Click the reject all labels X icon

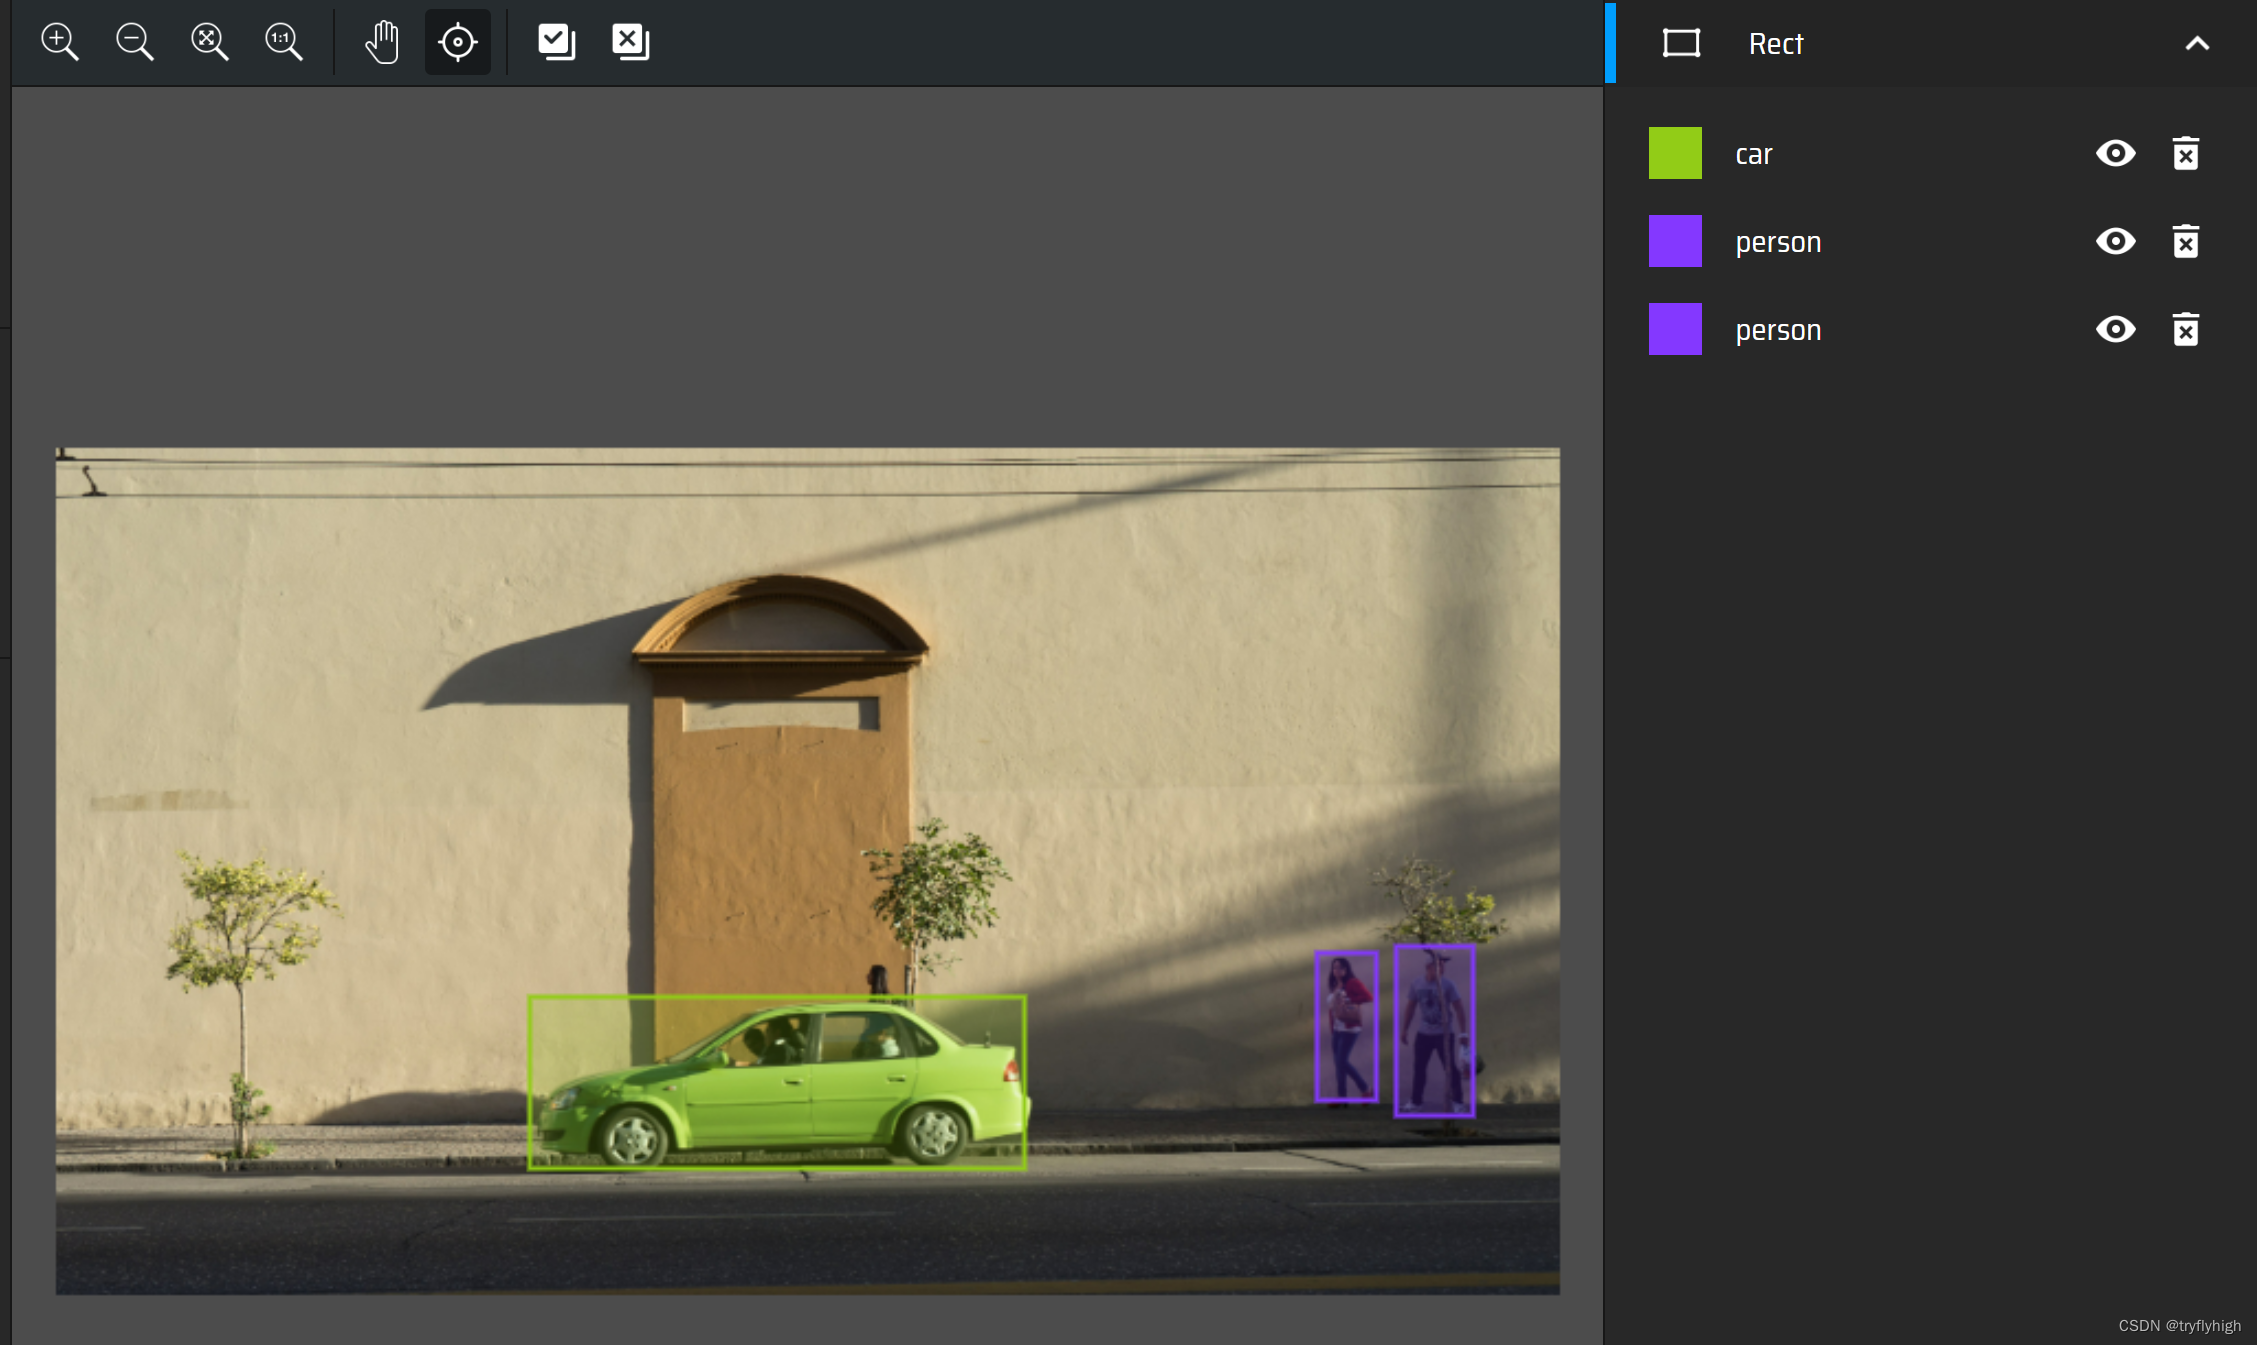pos(630,42)
